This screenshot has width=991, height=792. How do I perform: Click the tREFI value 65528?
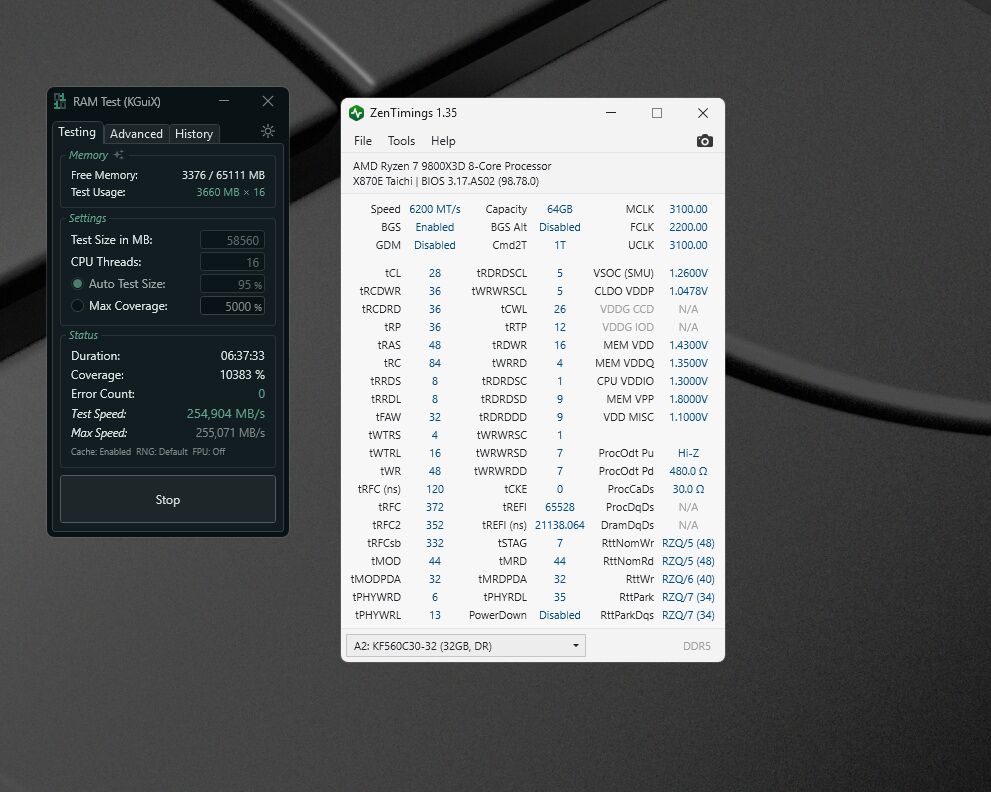coord(560,507)
